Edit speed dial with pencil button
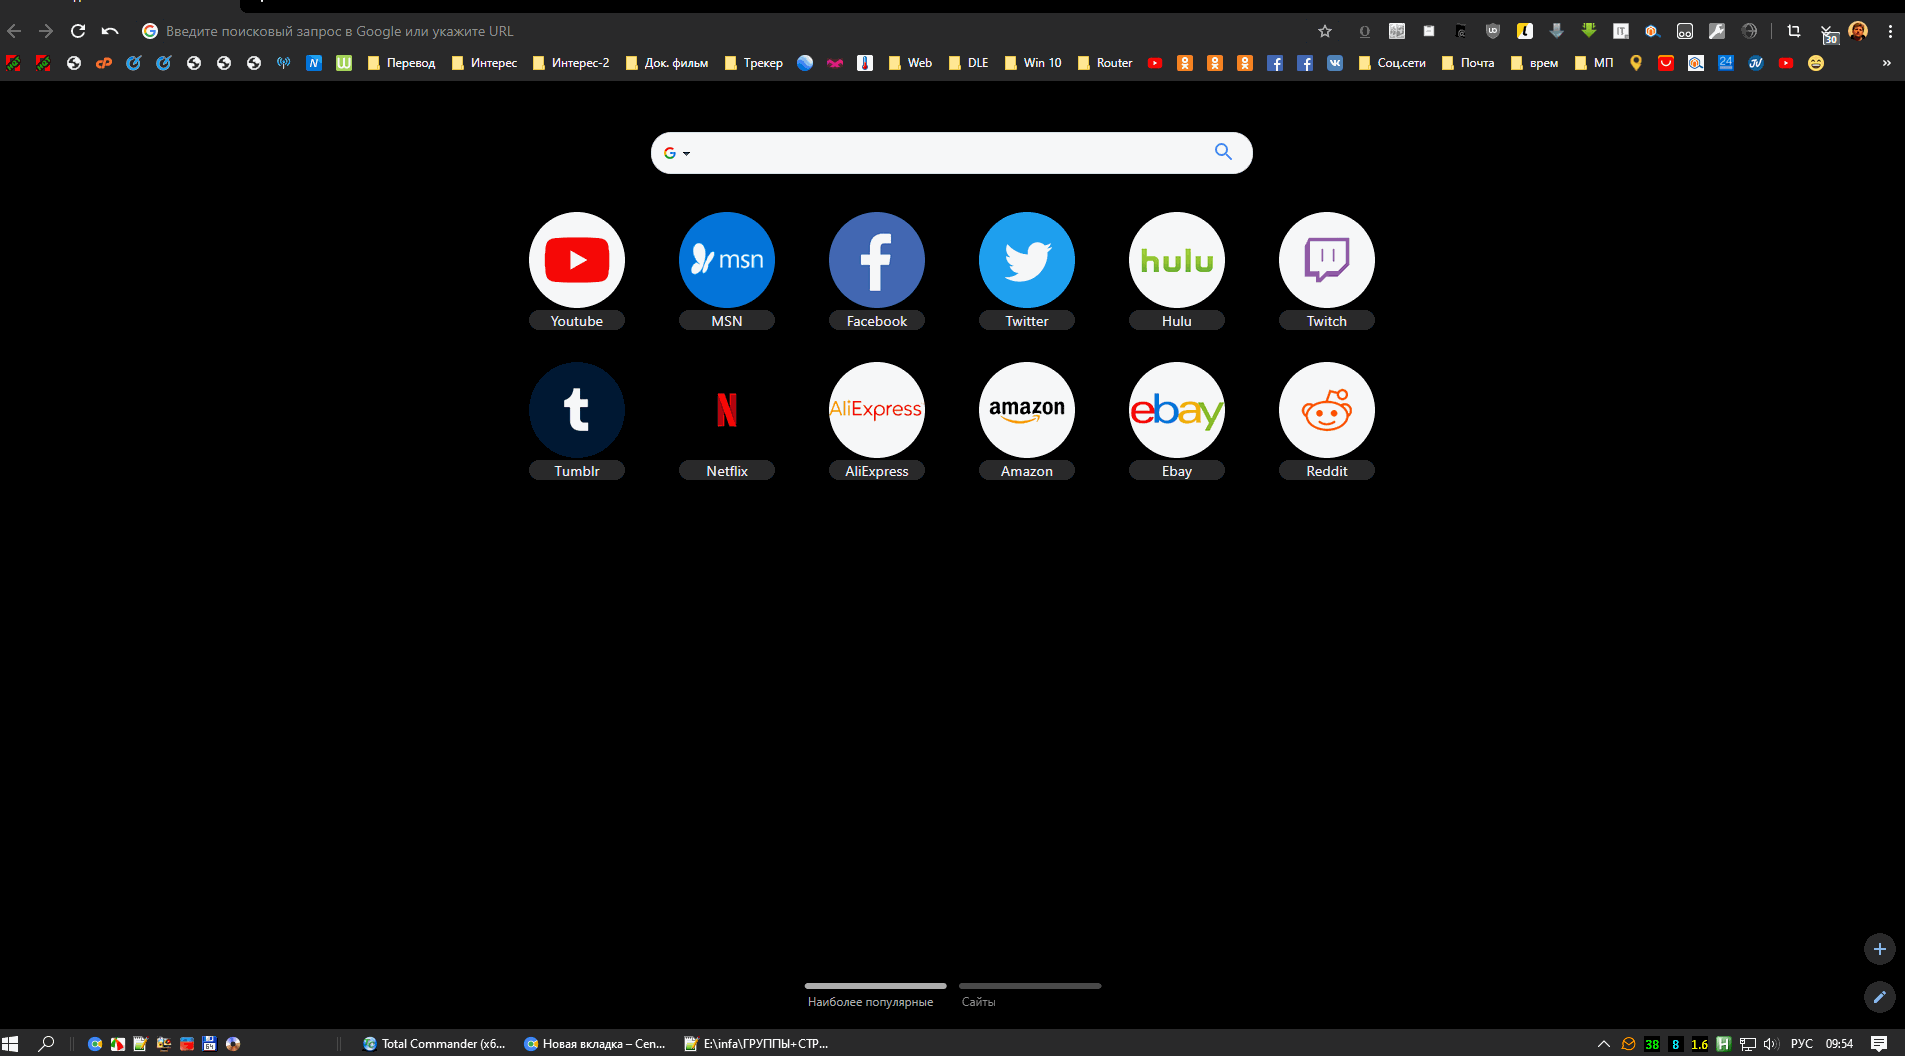 [x=1880, y=997]
